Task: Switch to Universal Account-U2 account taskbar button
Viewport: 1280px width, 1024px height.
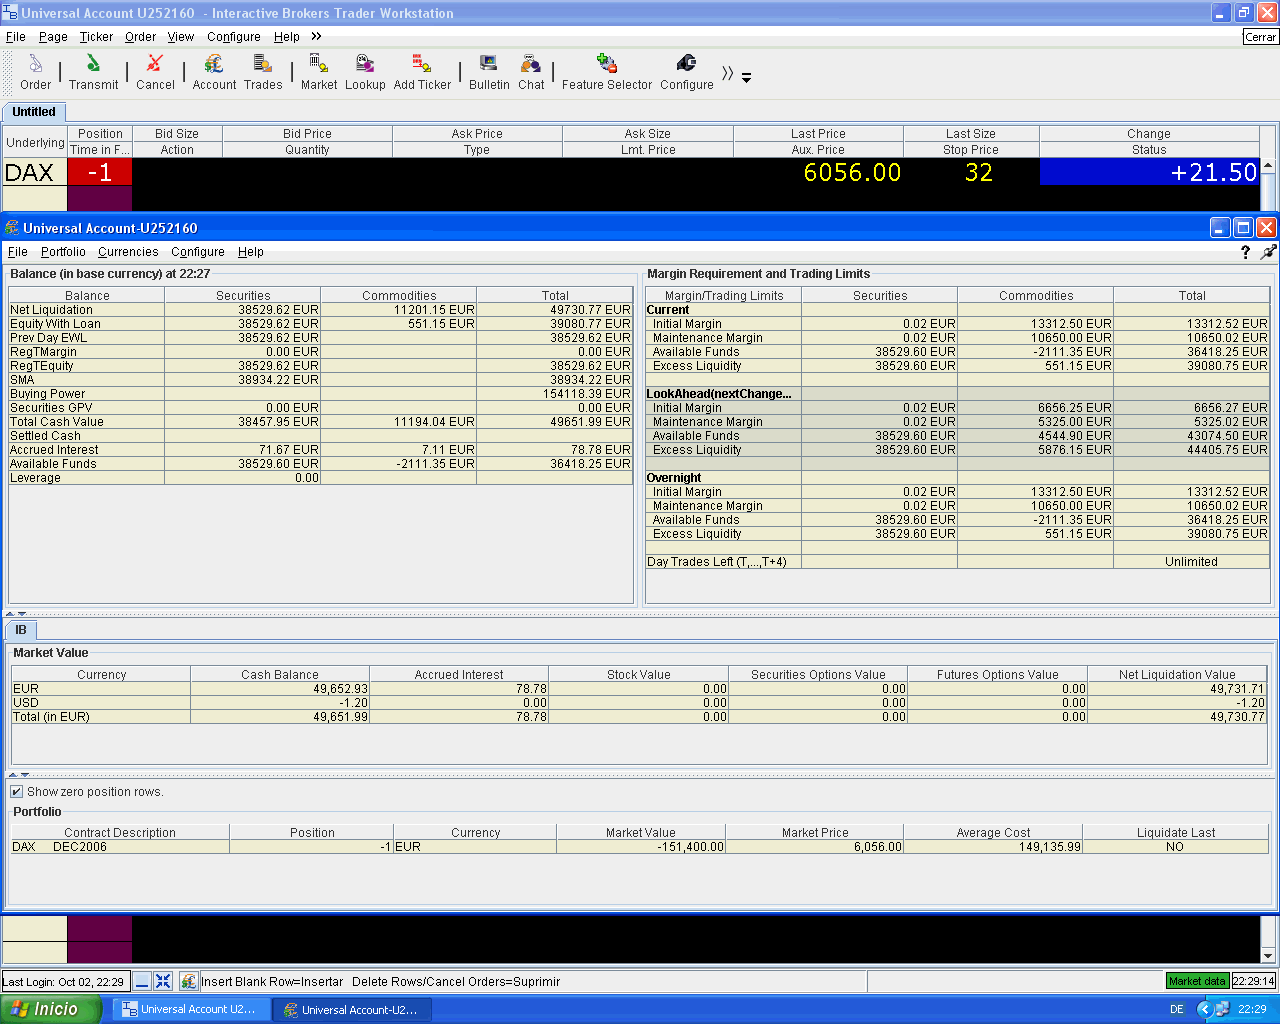Action: coord(352,1010)
